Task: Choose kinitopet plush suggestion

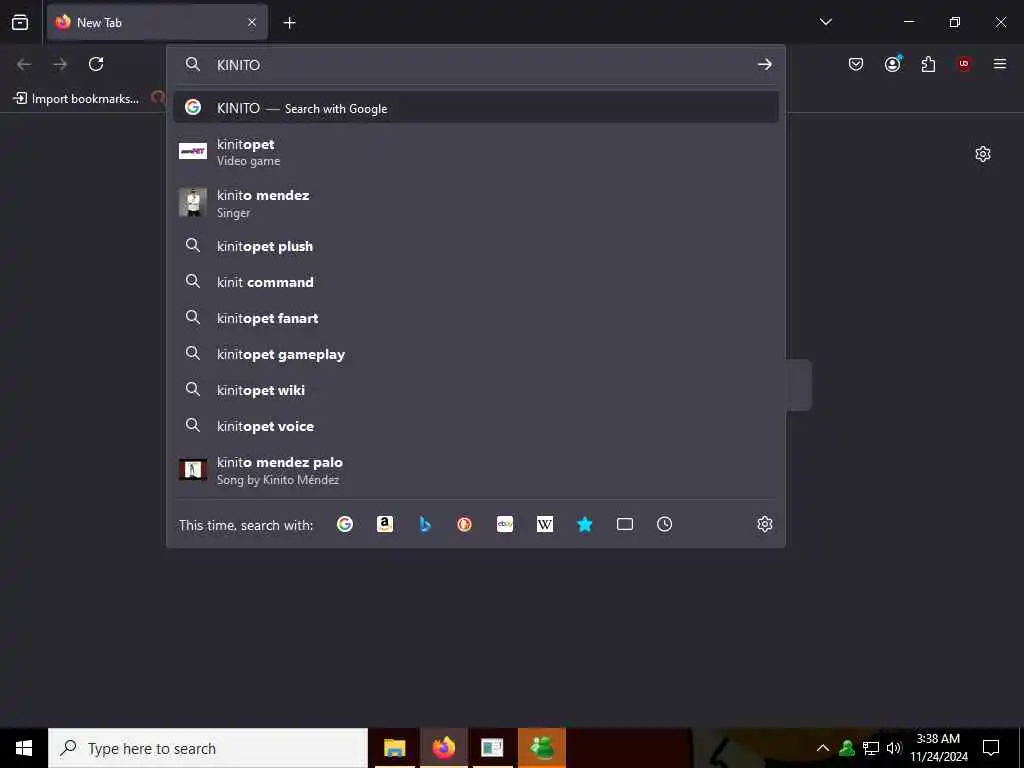Action: 476,246
